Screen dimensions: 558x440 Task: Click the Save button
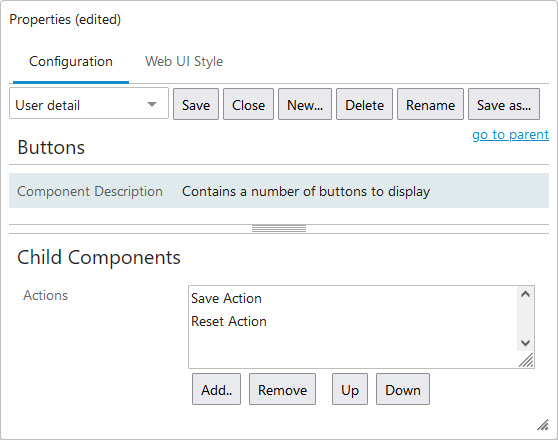(x=196, y=104)
